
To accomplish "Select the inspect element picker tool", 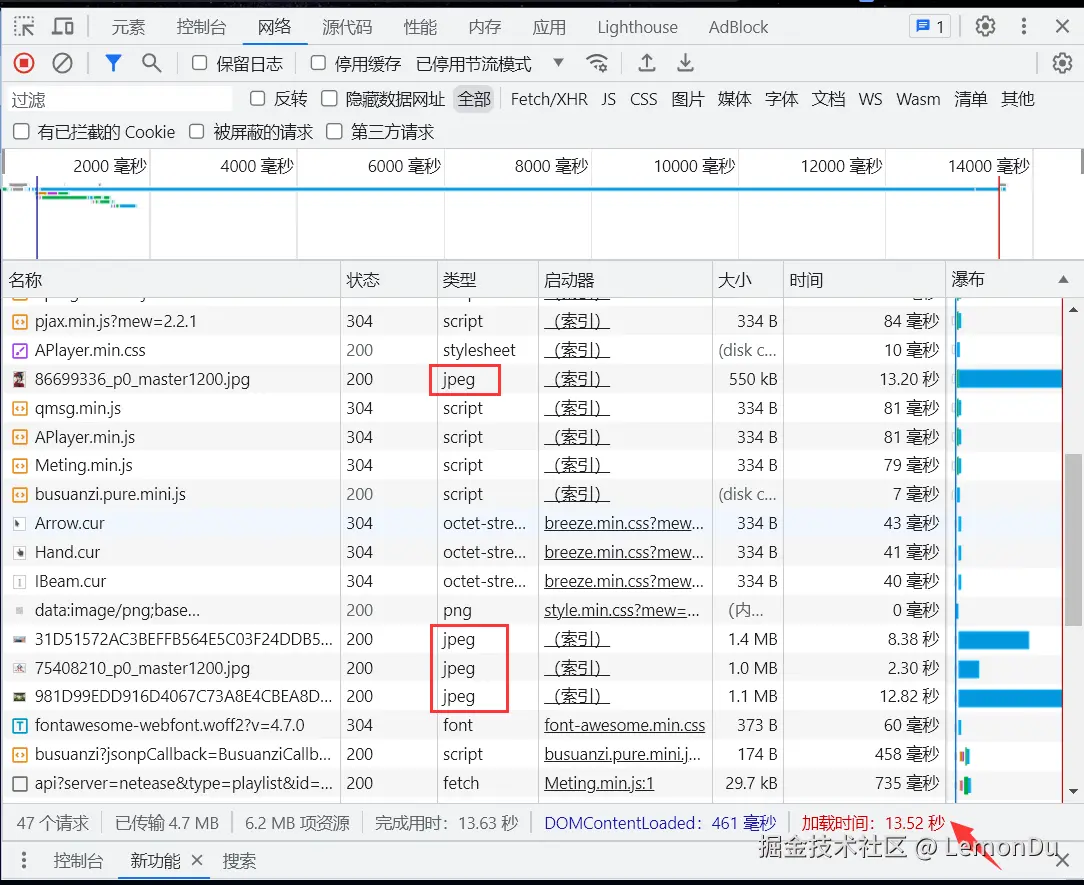I will [24, 26].
